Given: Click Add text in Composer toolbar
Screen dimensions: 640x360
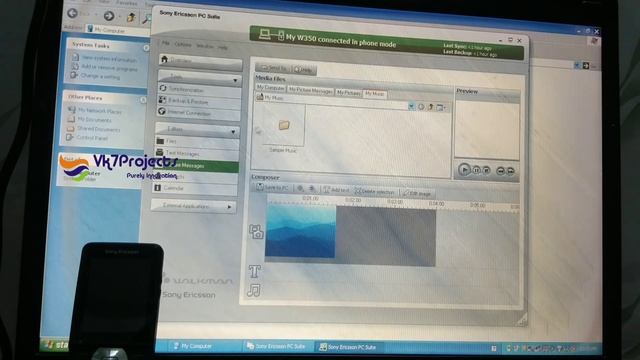Looking at the screenshot, I should [337, 190].
